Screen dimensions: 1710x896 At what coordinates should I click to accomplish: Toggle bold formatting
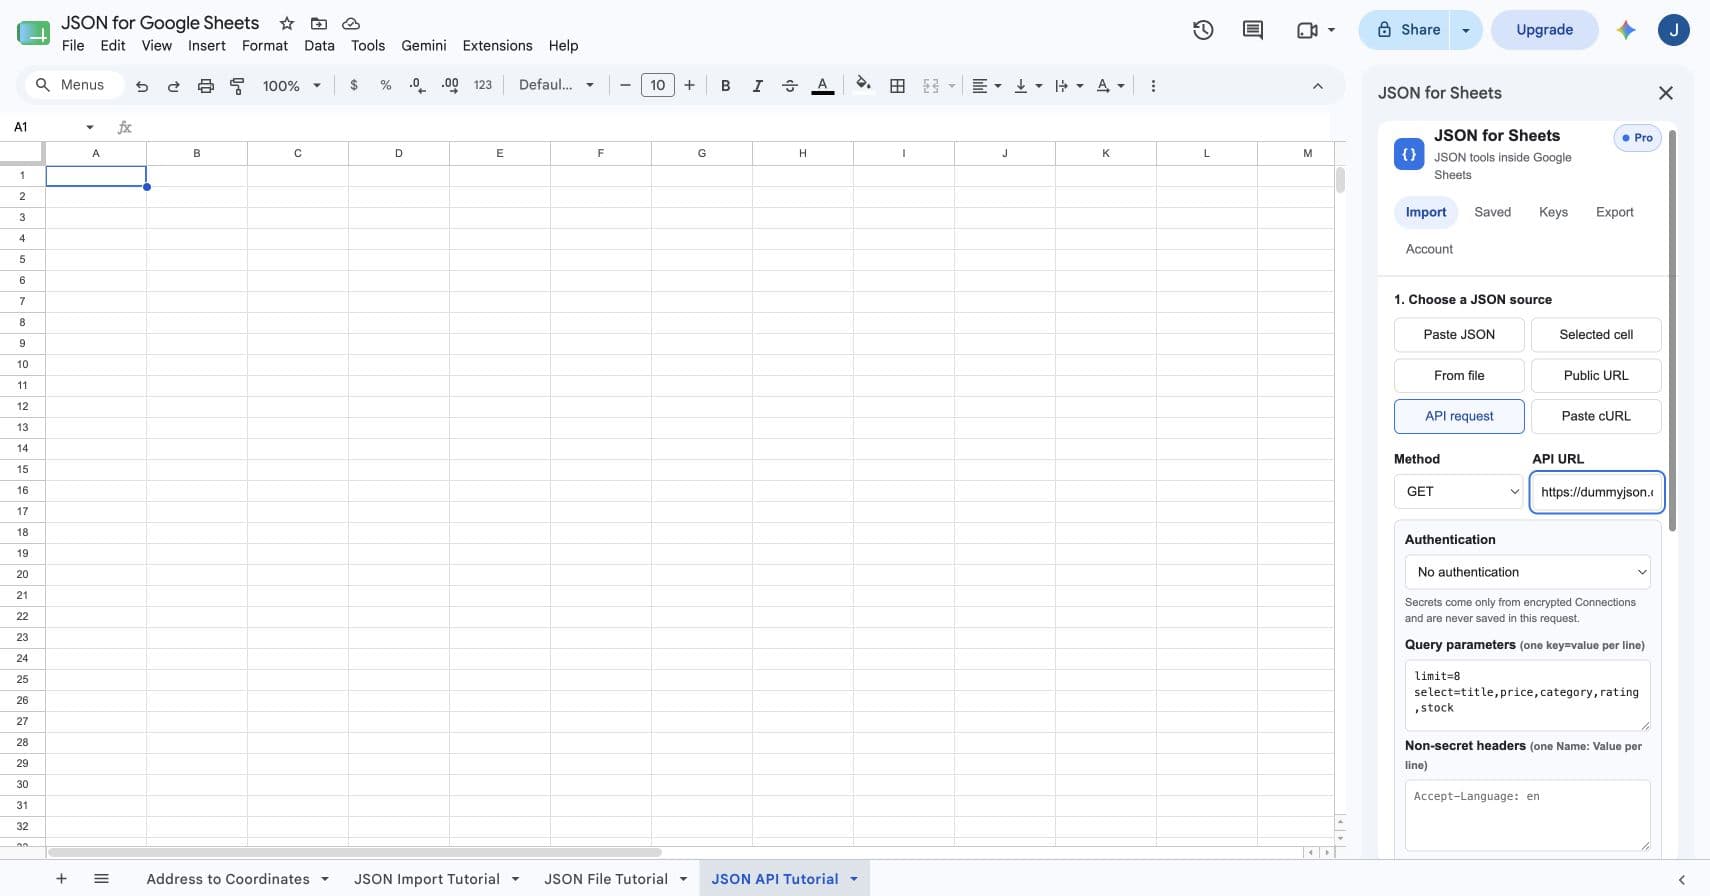pos(726,86)
